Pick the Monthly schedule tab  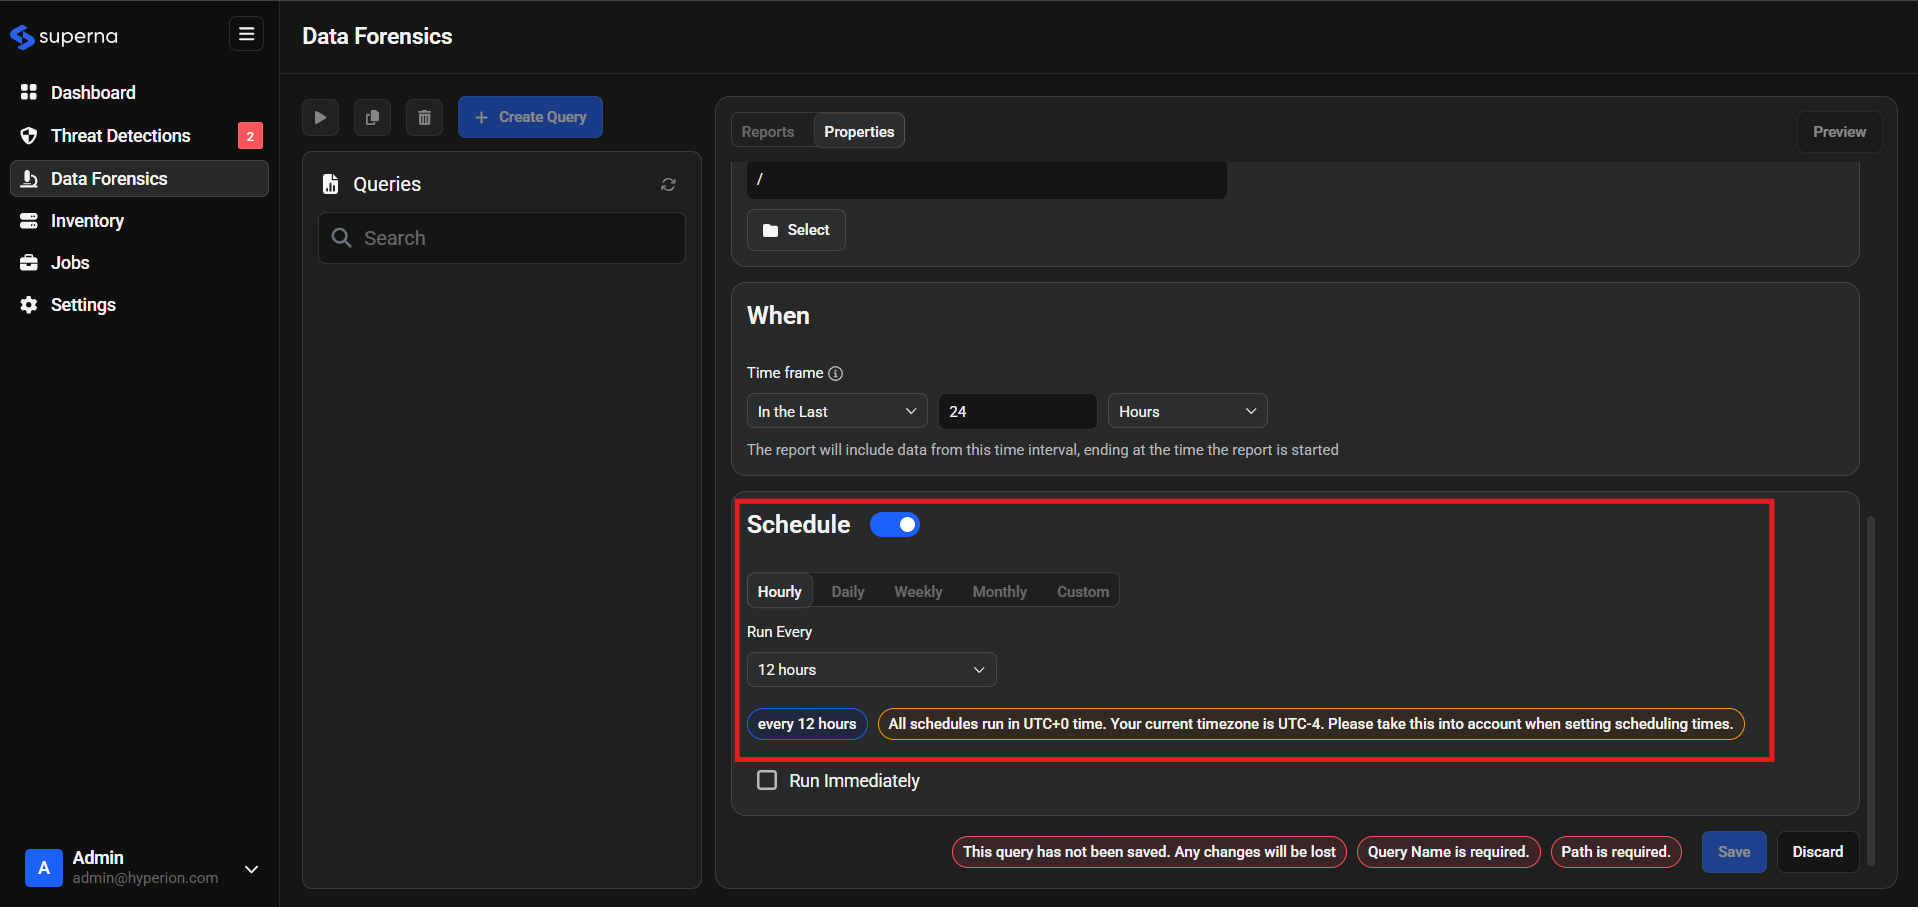[999, 591]
